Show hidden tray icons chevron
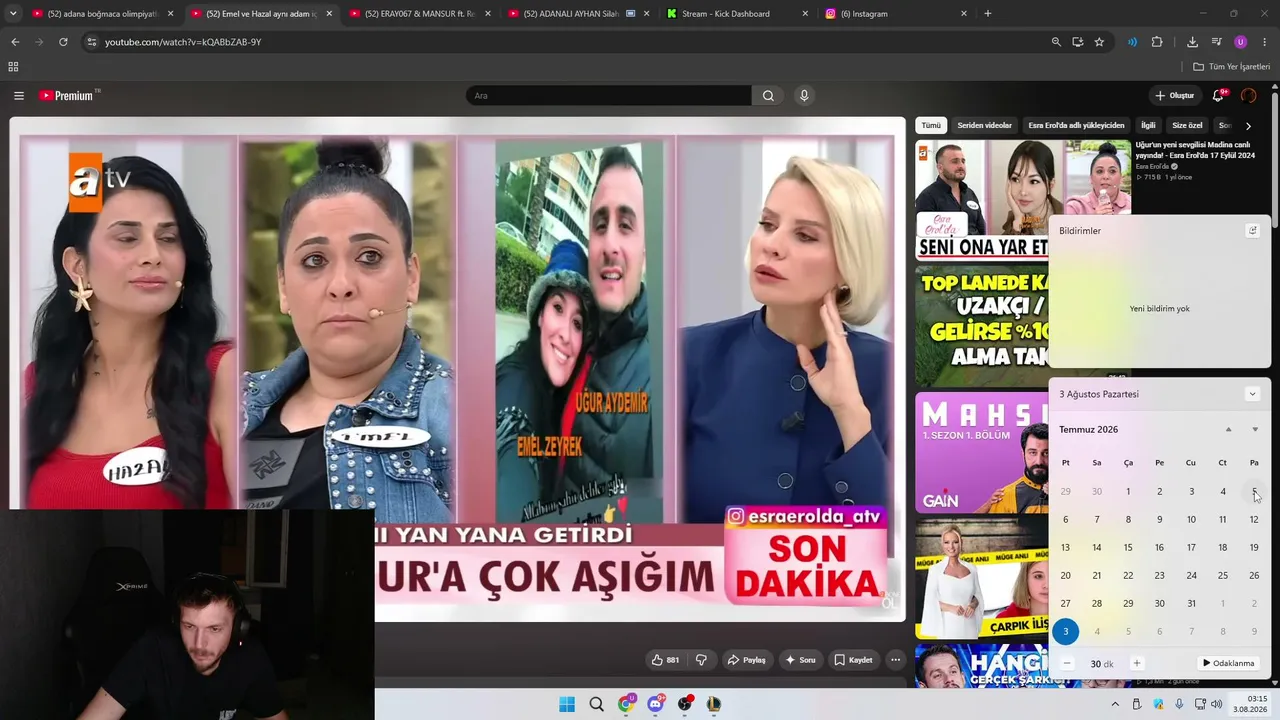Image resolution: width=1280 pixels, height=720 pixels. 1115,704
